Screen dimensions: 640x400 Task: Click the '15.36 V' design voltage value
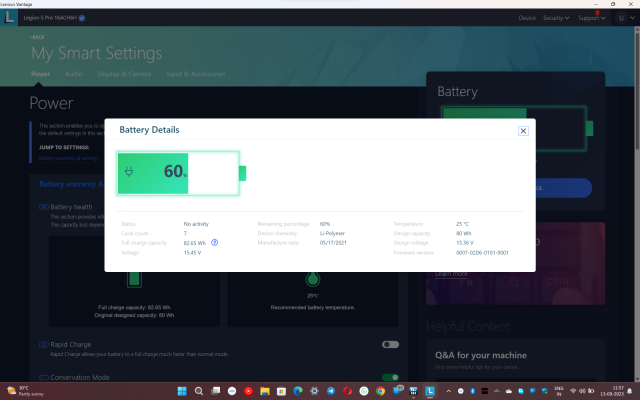click(464, 242)
